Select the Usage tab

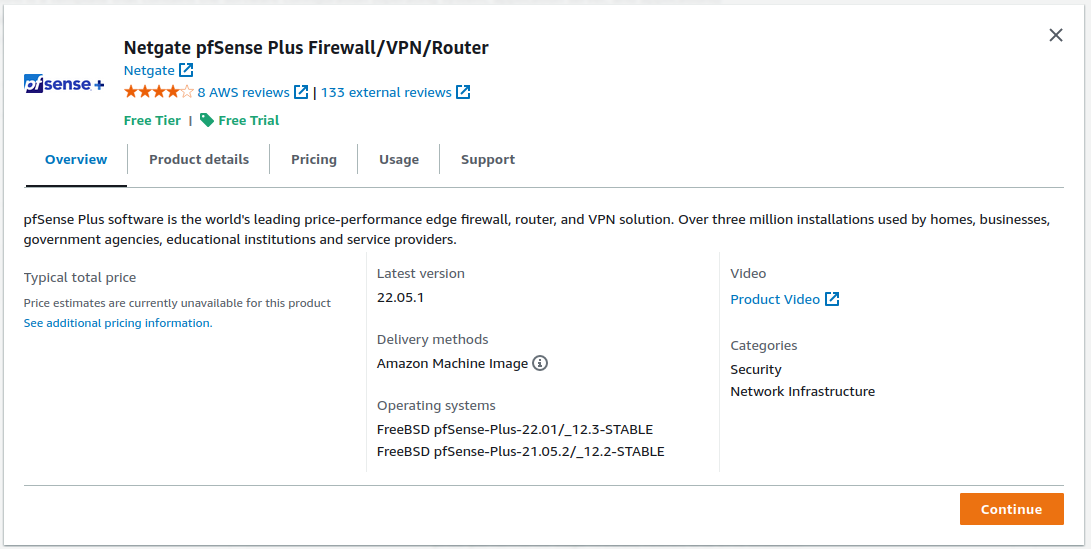(x=399, y=160)
